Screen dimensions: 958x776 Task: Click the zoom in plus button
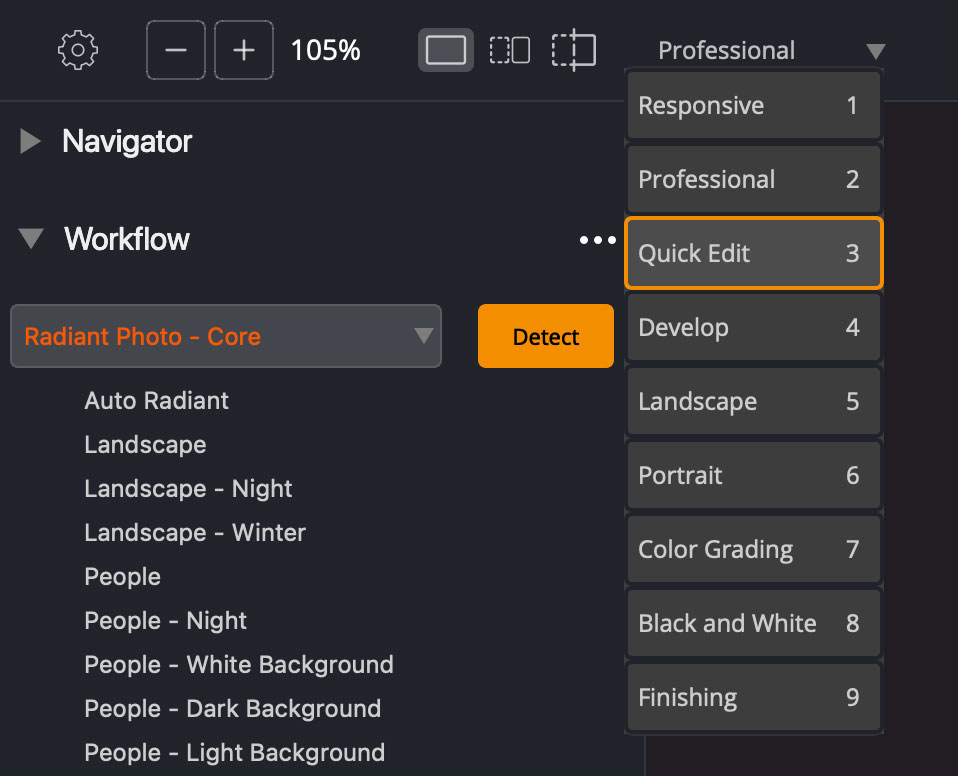pos(243,50)
